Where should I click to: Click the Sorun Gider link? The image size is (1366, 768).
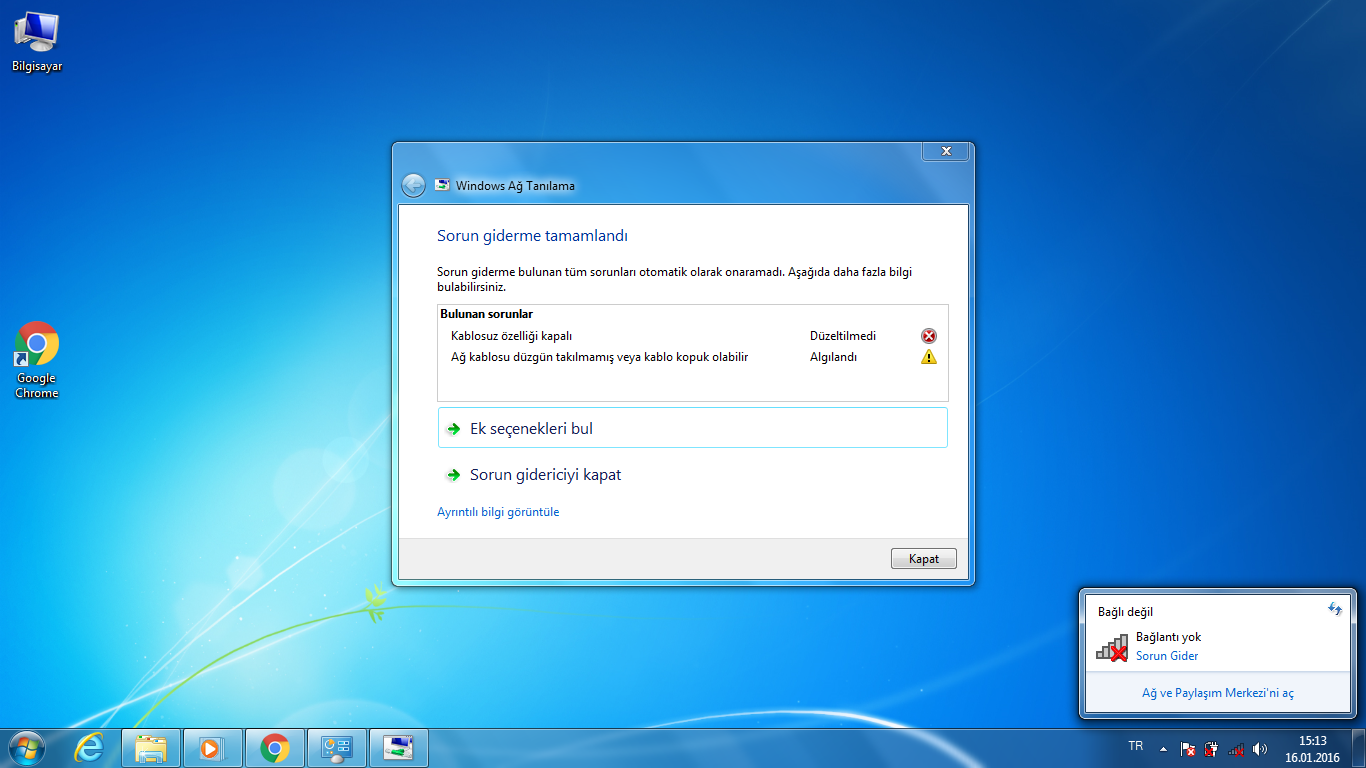tap(1167, 656)
